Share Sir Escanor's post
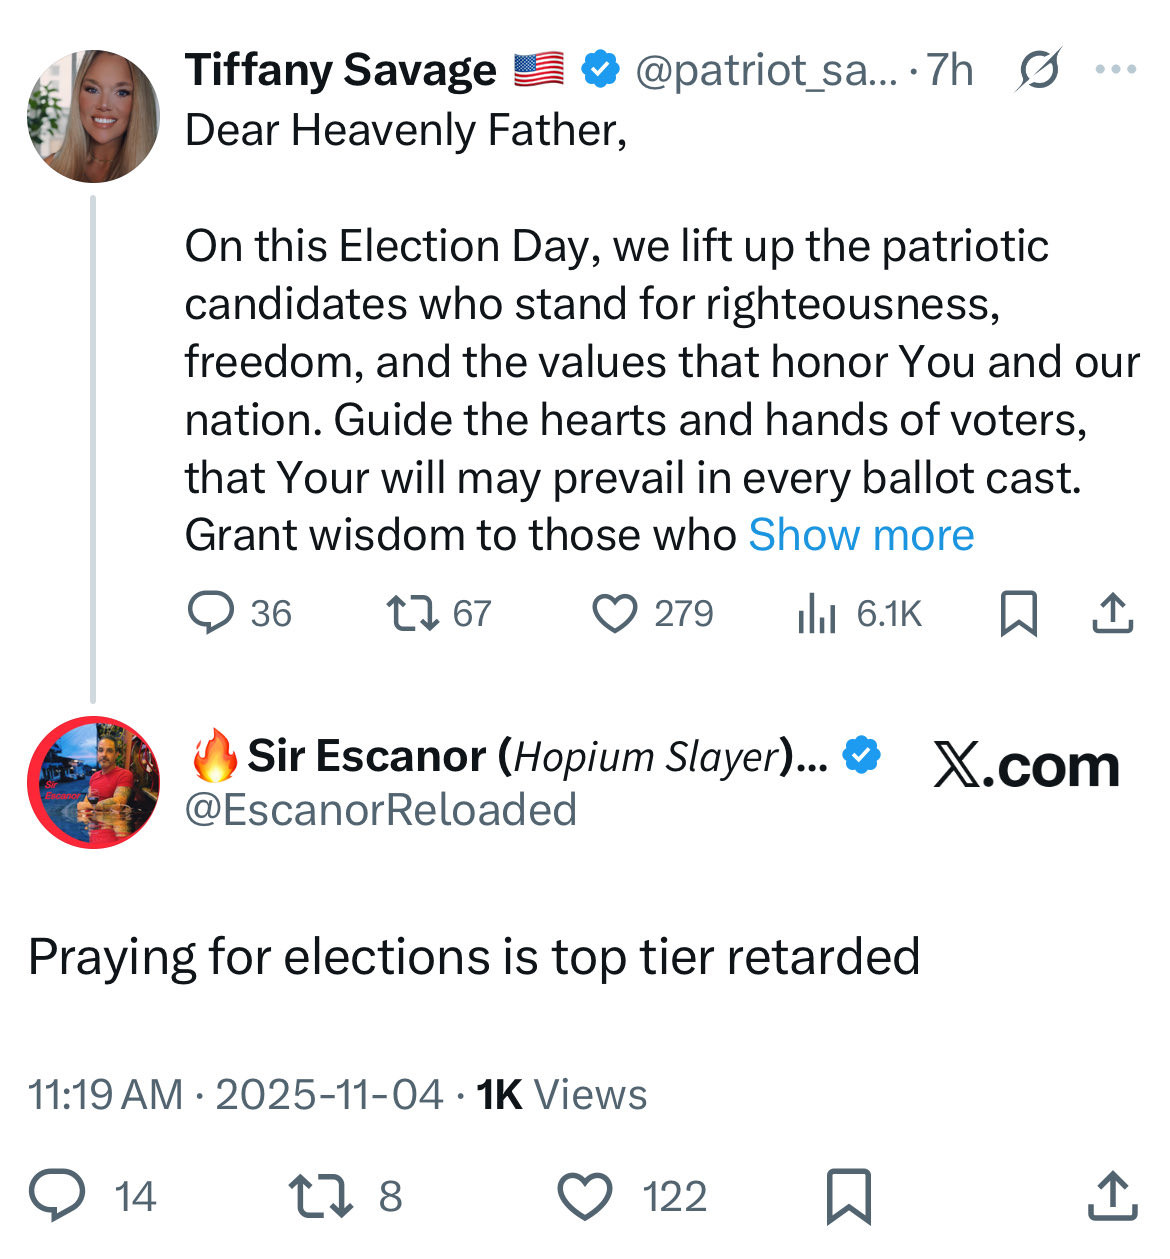The height and width of the screenshot is (1259, 1170). [1112, 1195]
